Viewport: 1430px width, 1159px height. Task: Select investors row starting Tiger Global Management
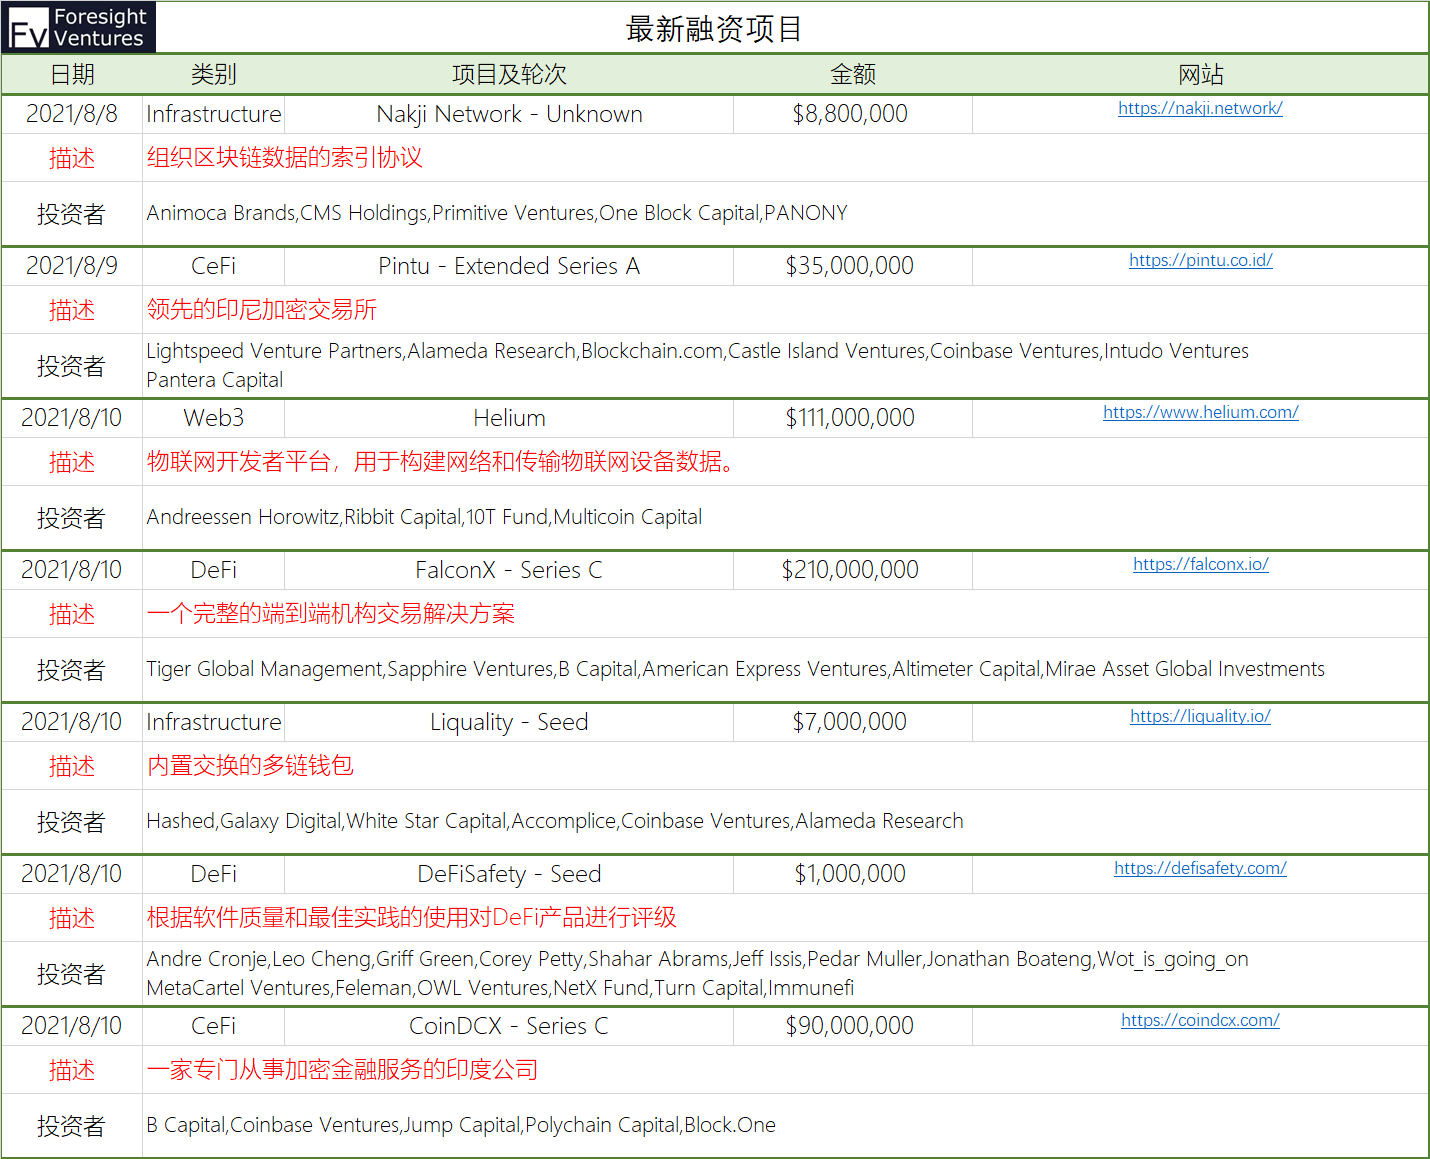pyautogui.click(x=785, y=669)
